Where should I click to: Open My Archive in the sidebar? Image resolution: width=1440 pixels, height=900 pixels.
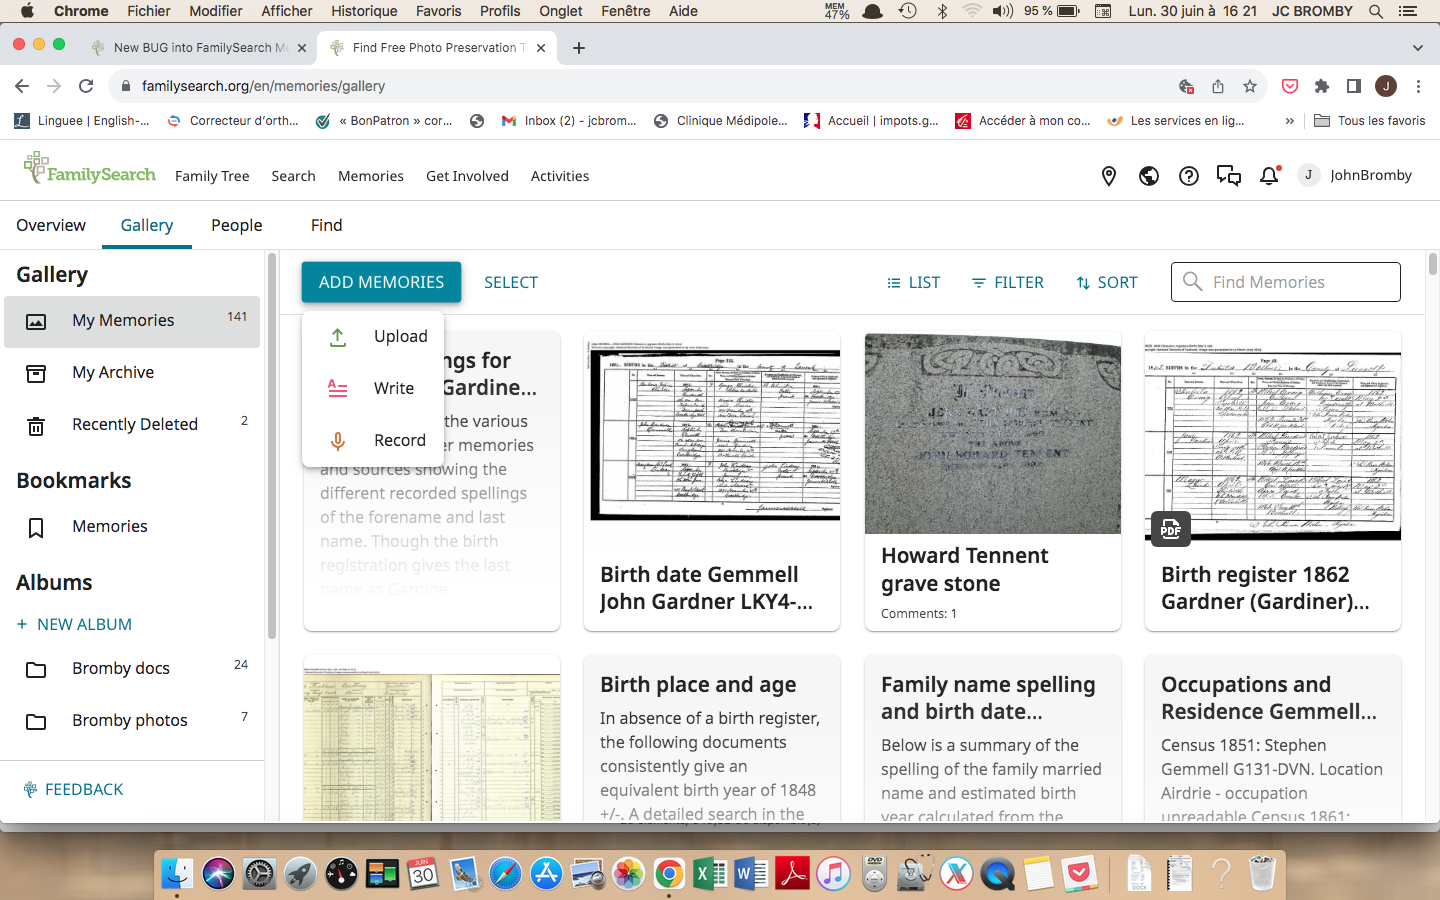[x=132, y=373]
